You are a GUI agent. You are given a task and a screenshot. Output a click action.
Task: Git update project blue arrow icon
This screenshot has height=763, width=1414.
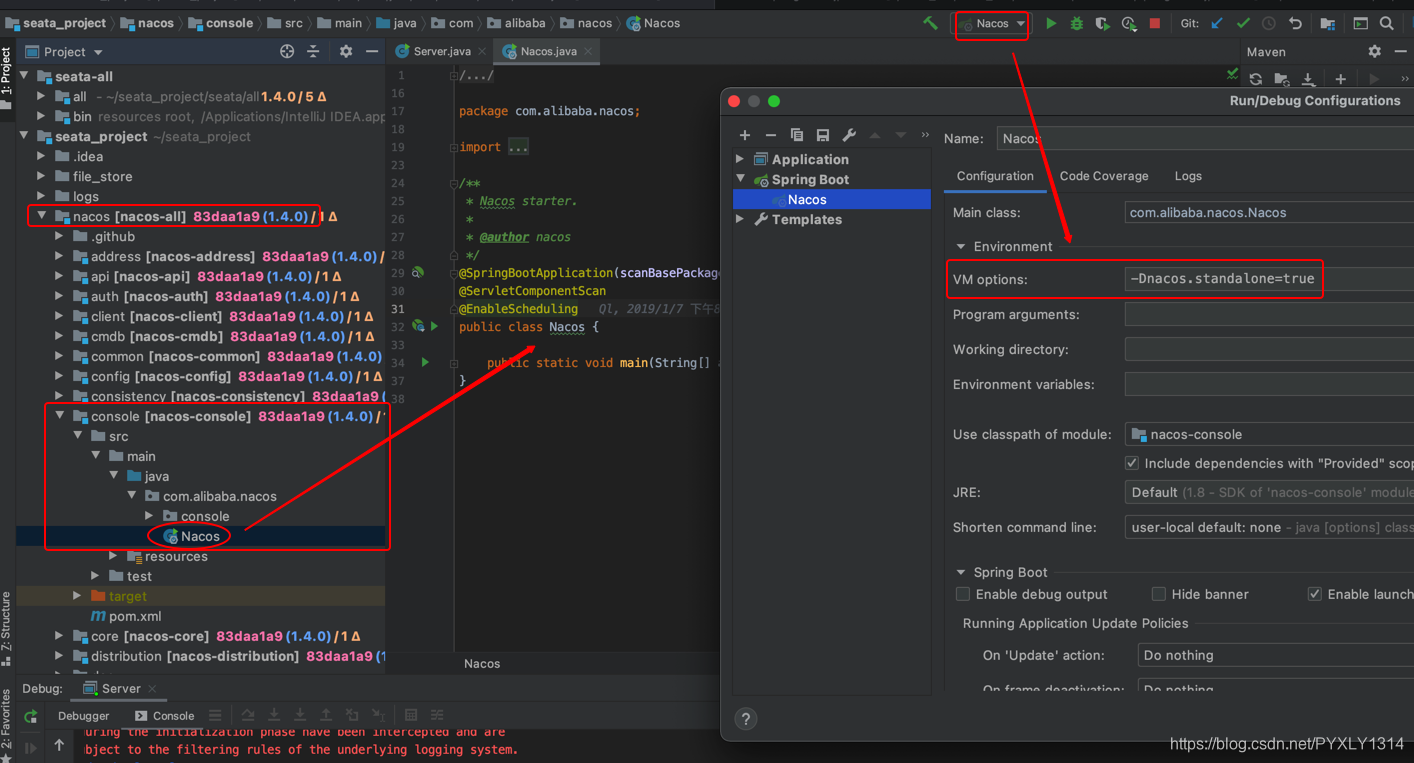1217,23
